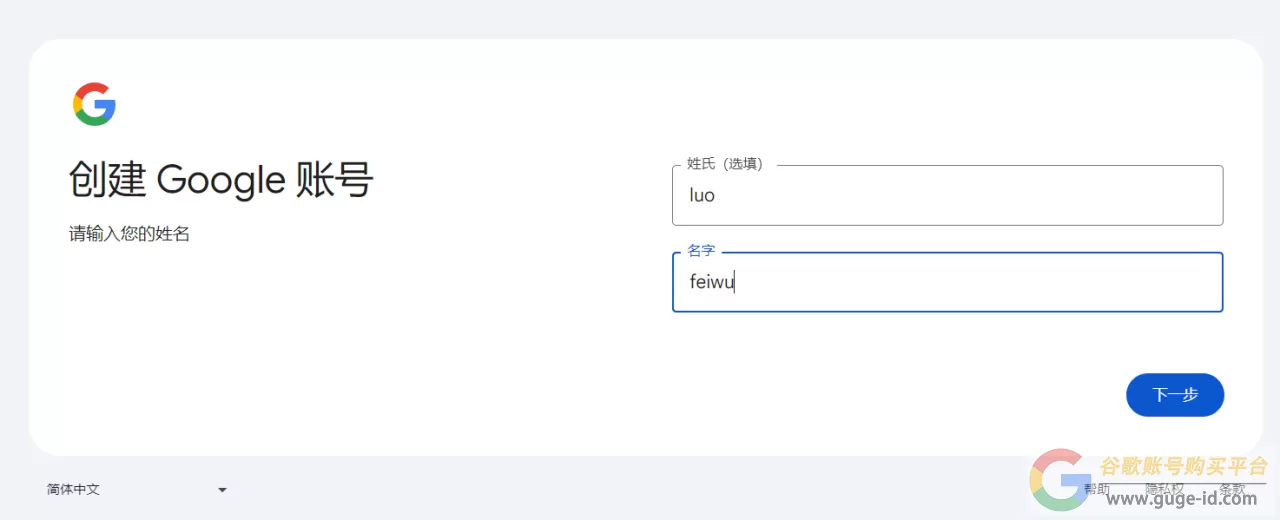Click the 名字 floating label
The width and height of the screenshot is (1280, 520).
coord(701,251)
